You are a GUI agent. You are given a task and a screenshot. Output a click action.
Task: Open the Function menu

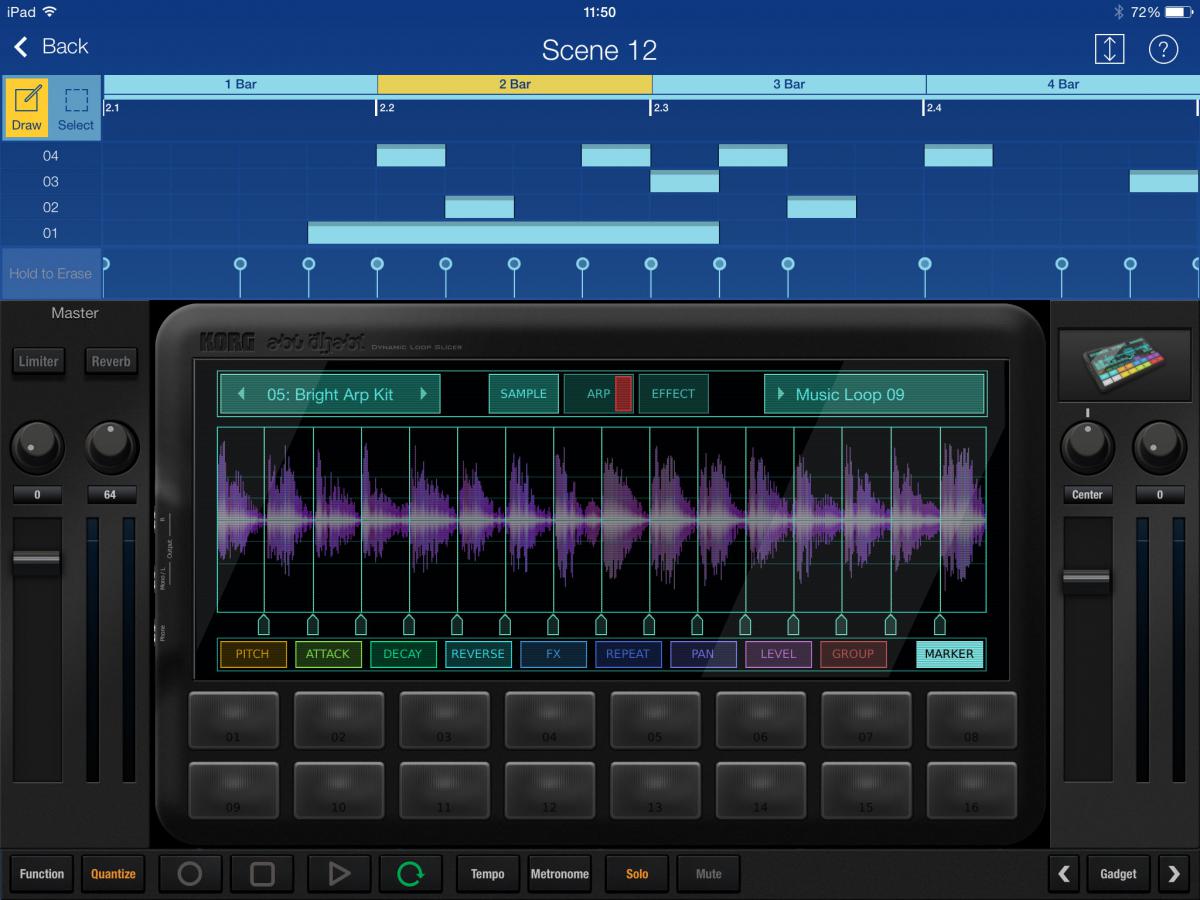pyautogui.click(x=42, y=874)
